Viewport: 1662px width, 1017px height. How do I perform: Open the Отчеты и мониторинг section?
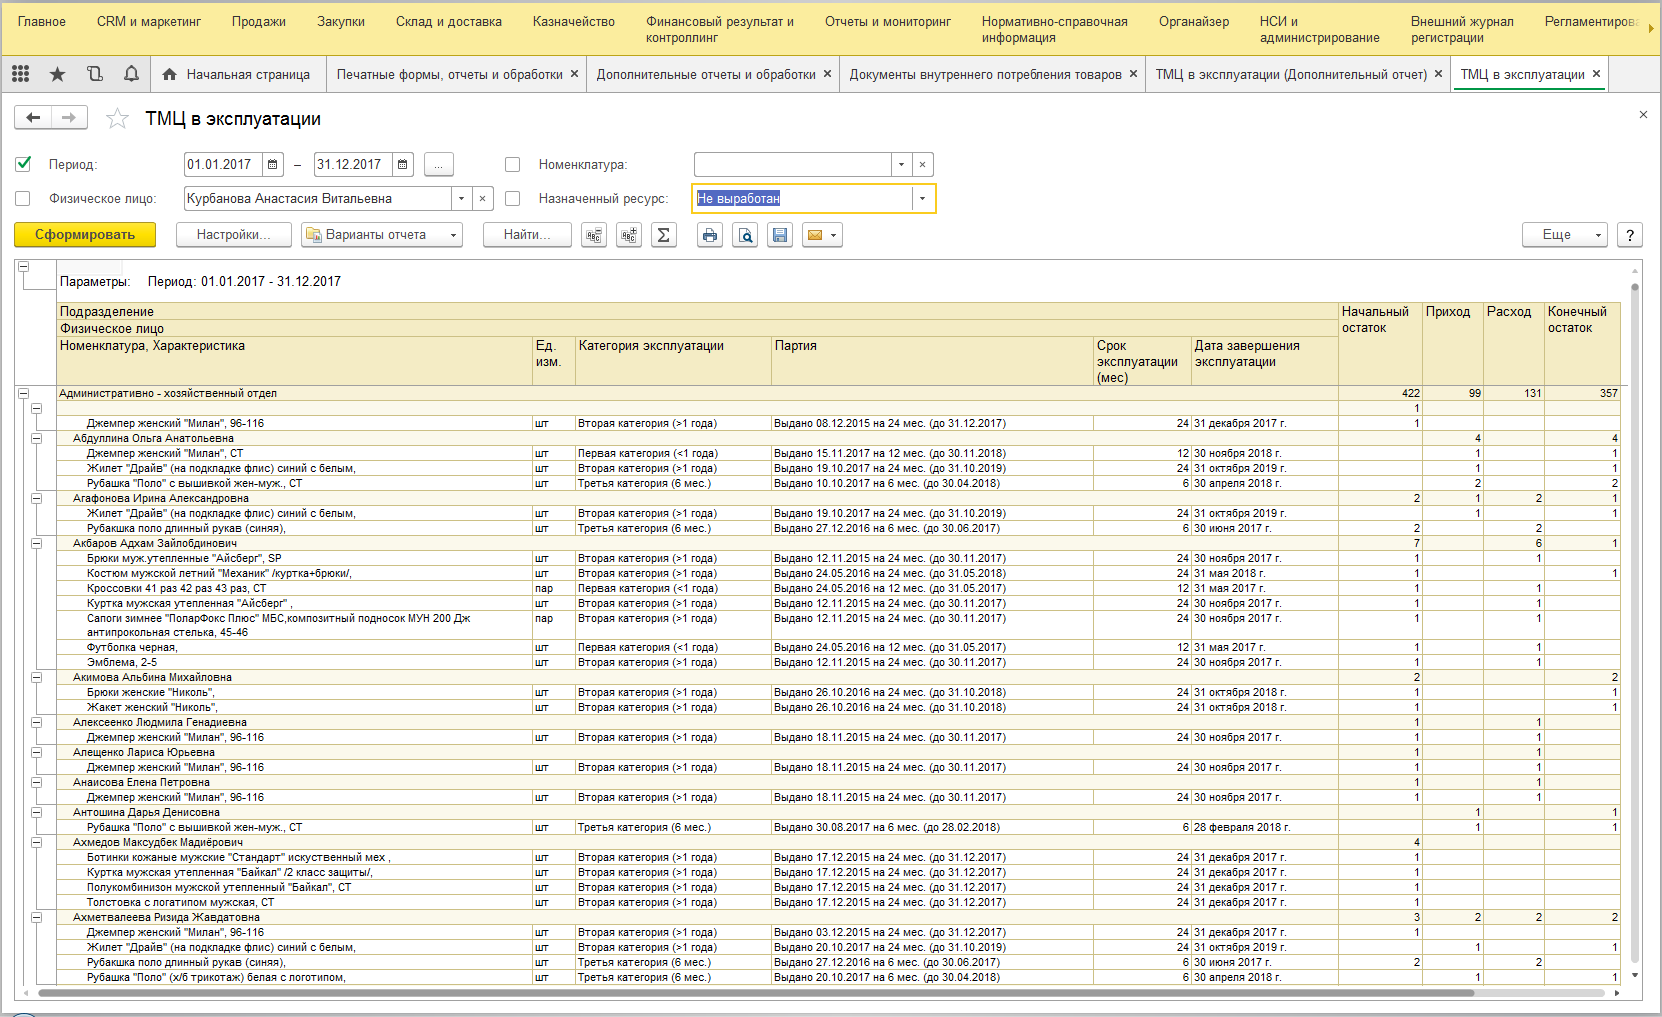click(x=888, y=21)
